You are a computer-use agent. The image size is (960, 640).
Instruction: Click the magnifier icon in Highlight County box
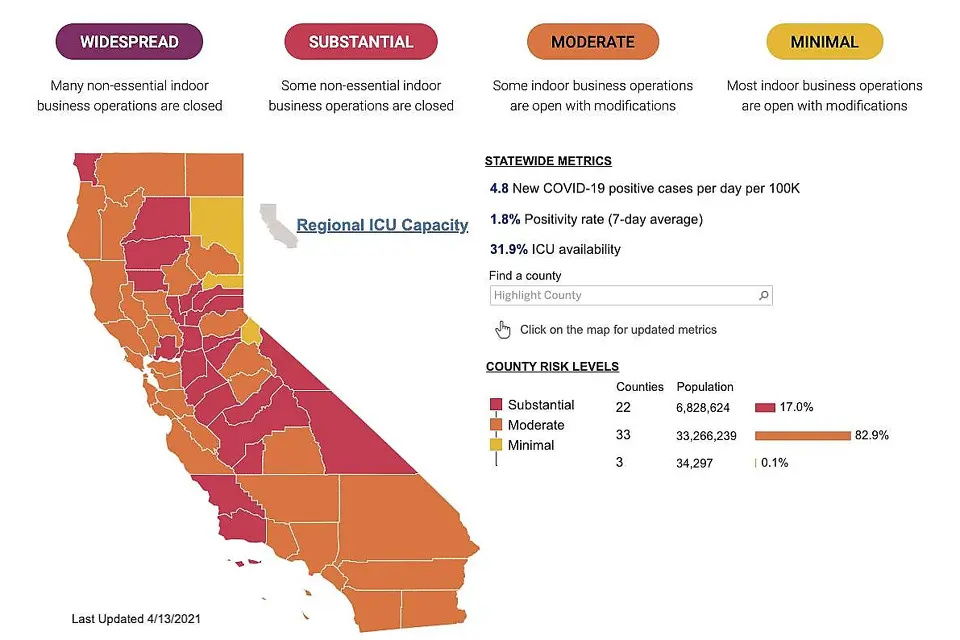[x=763, y=295]
